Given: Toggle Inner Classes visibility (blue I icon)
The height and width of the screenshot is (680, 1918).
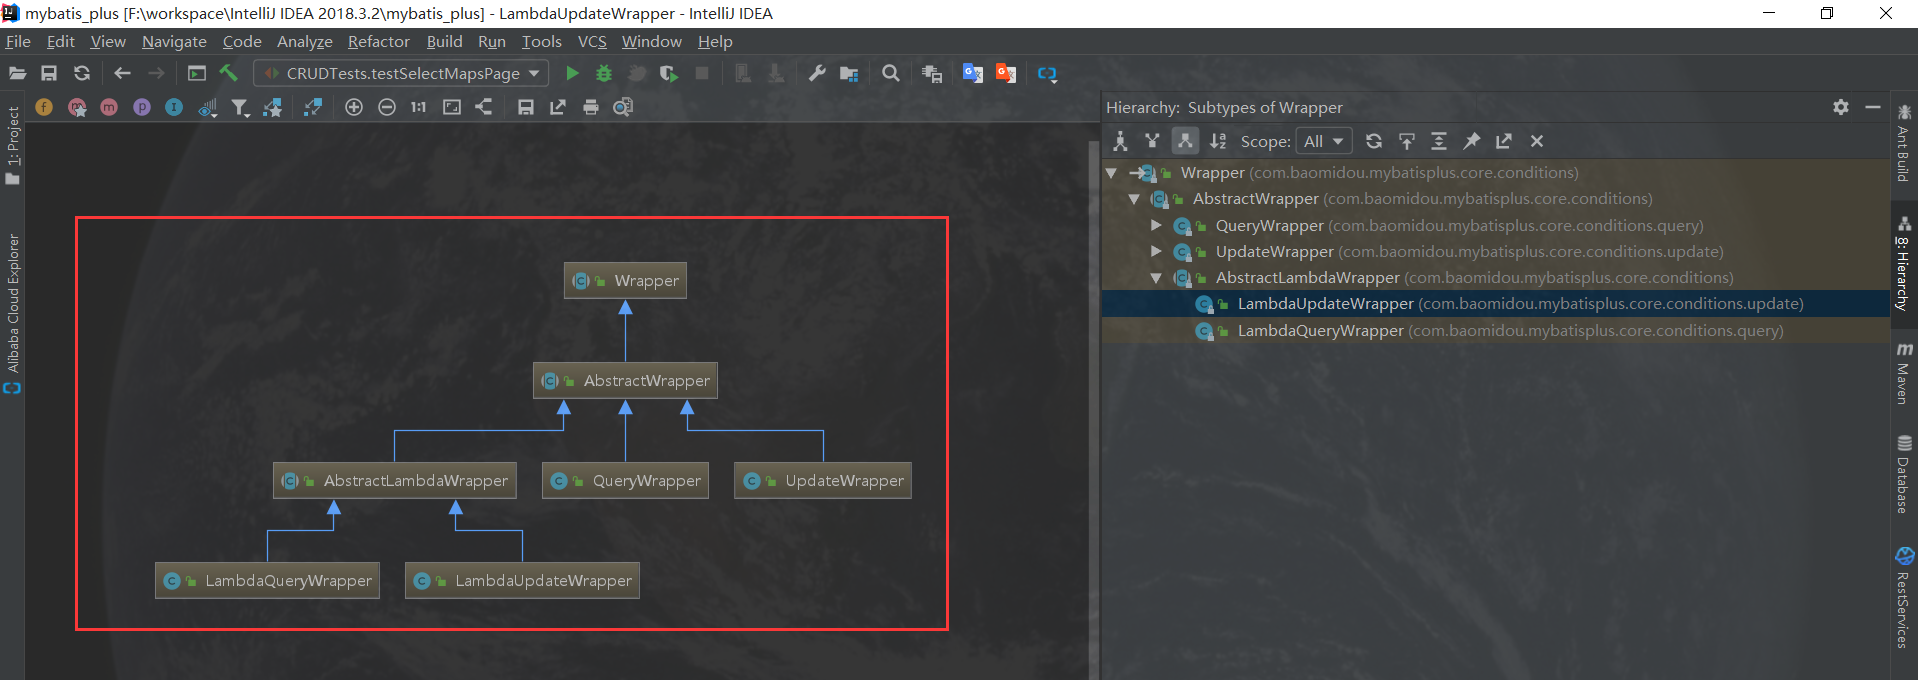Looking at the screenshot, I should 174,107.
